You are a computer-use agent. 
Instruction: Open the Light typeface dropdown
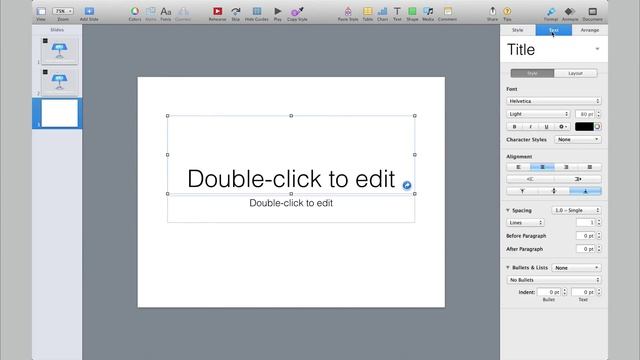pos(538,114)
